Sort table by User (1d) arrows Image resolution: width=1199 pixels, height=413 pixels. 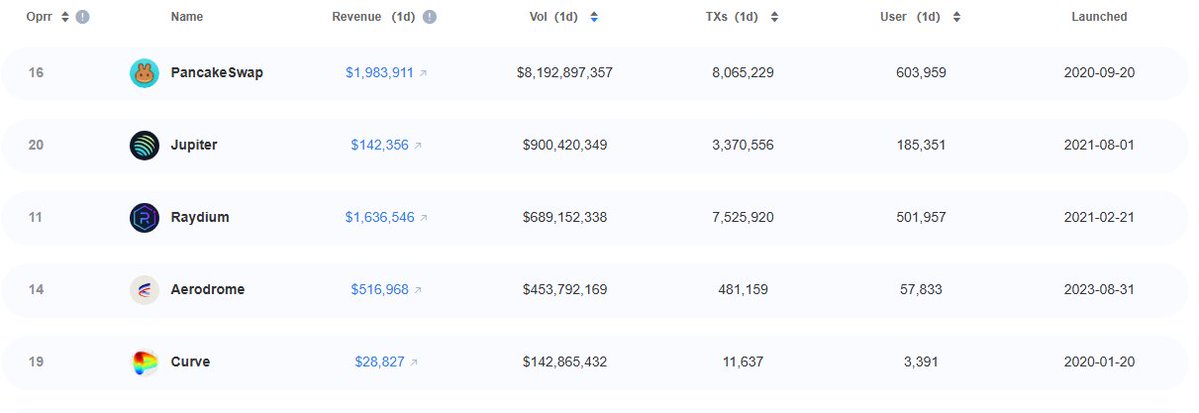(956, 17)
